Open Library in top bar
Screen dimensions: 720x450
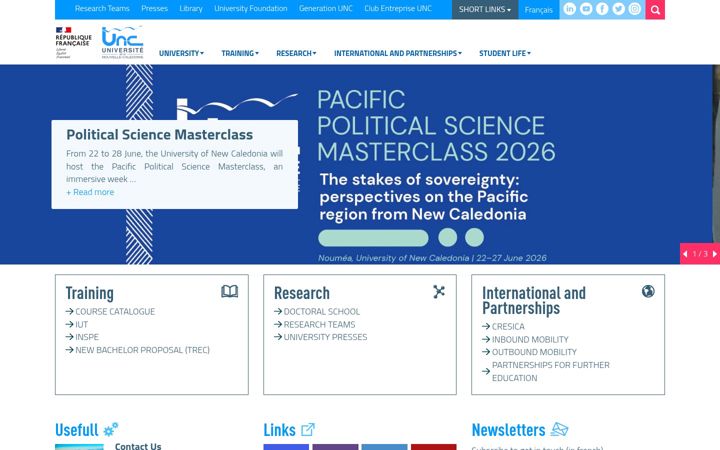pos(191,8)
